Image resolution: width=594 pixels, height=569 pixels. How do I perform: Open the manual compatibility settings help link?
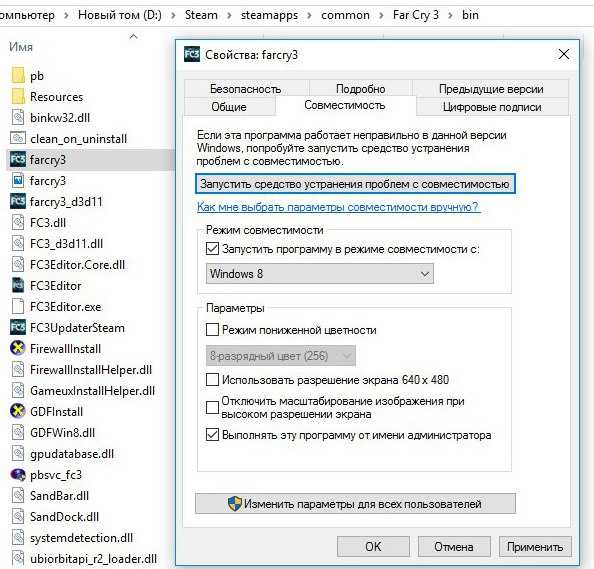click(x=339, y=207)
